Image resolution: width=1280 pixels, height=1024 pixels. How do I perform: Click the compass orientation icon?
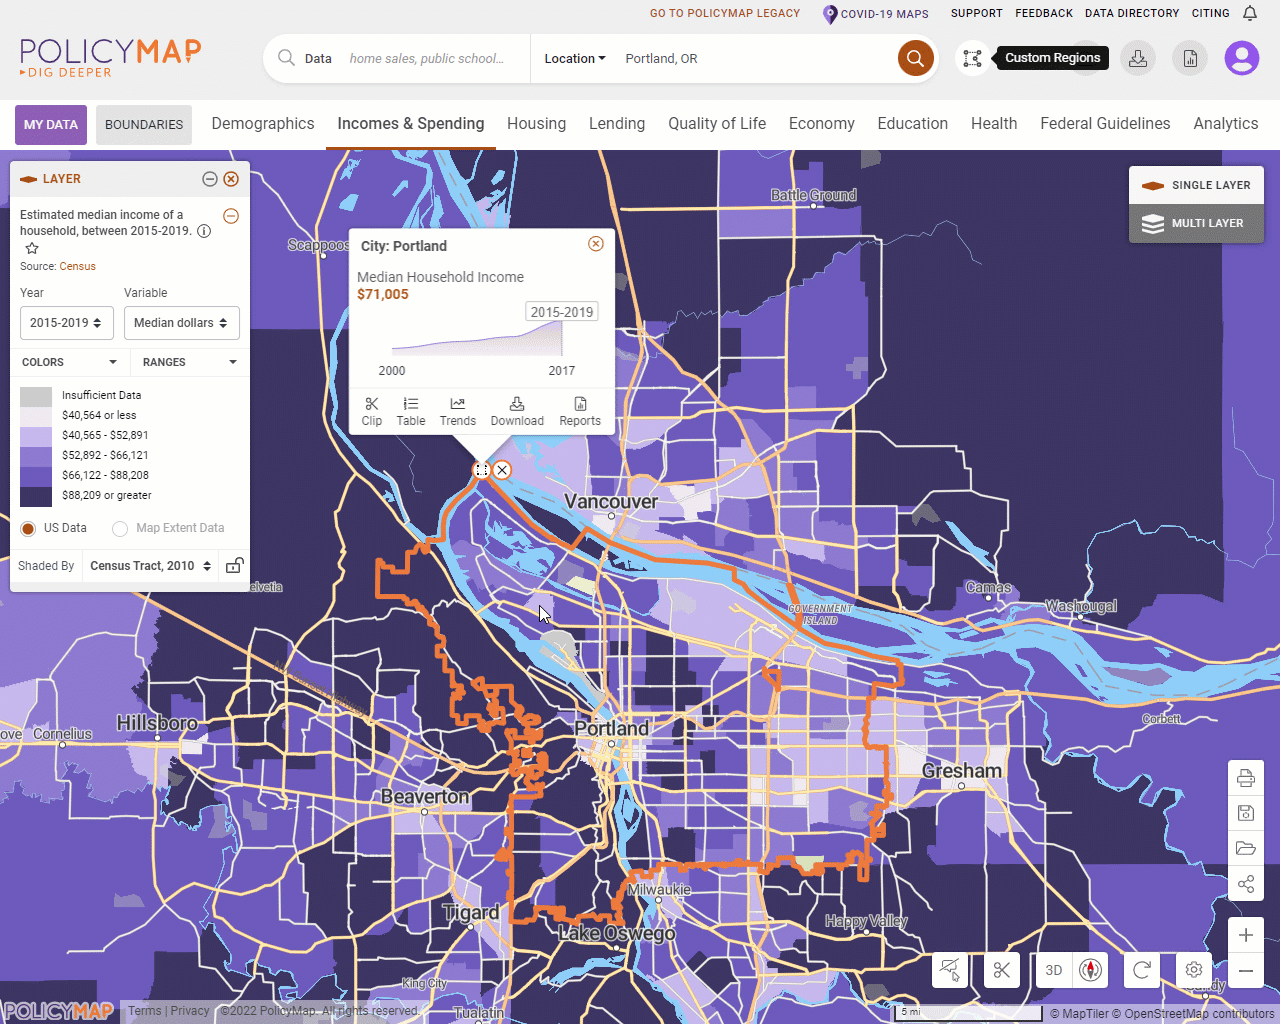[1092, 970]
